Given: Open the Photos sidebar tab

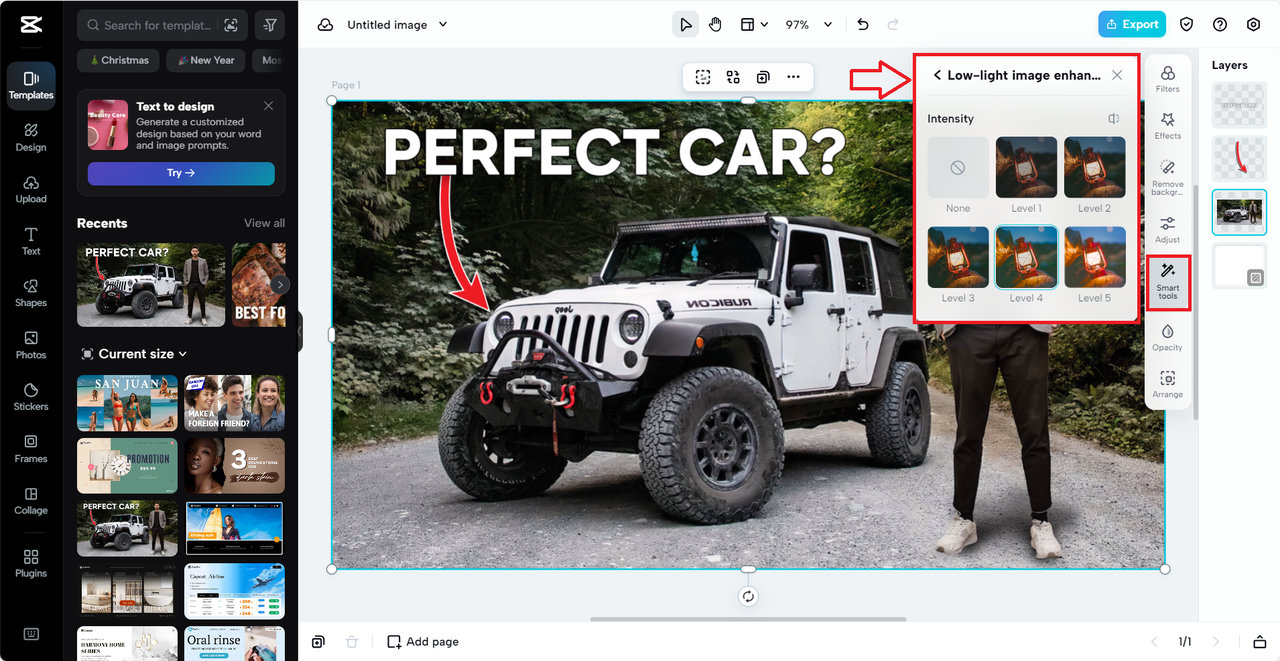Looking at the screenshot, I should (31, 345).
